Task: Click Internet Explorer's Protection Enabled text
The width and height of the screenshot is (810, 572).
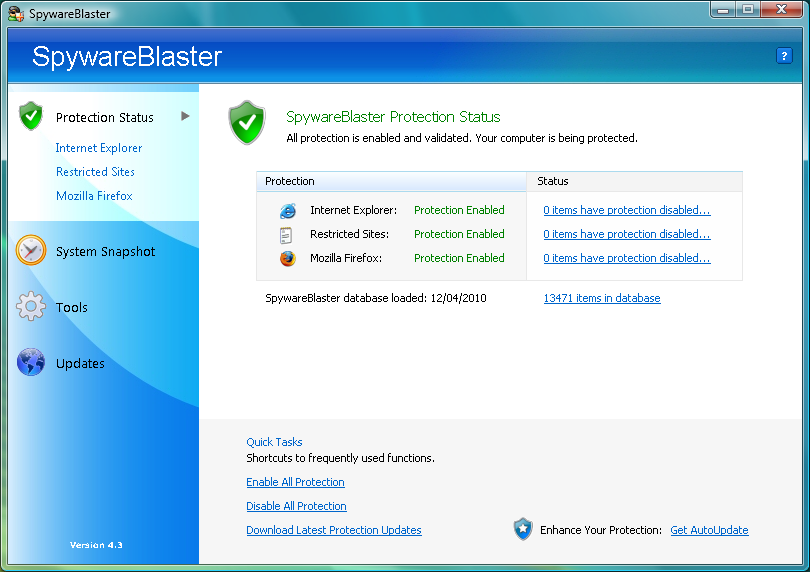Action: pos(459,210)
